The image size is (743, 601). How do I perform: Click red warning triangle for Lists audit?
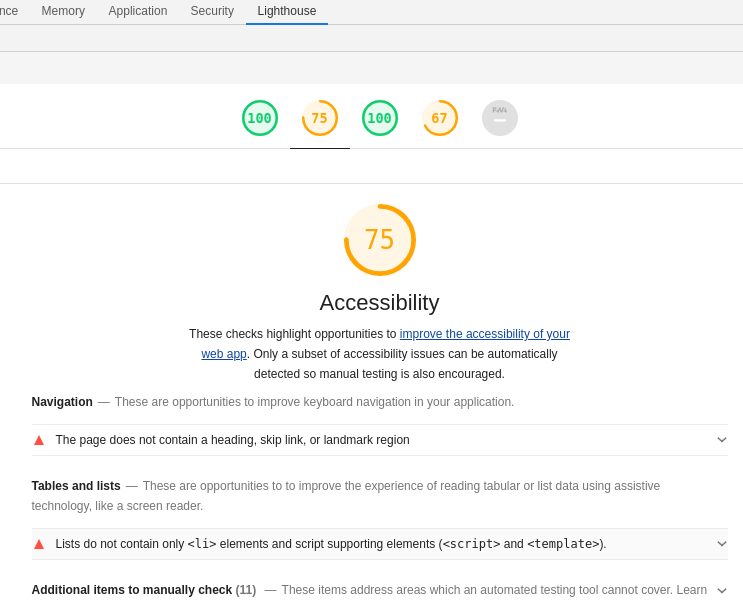[x=39, y=544]
